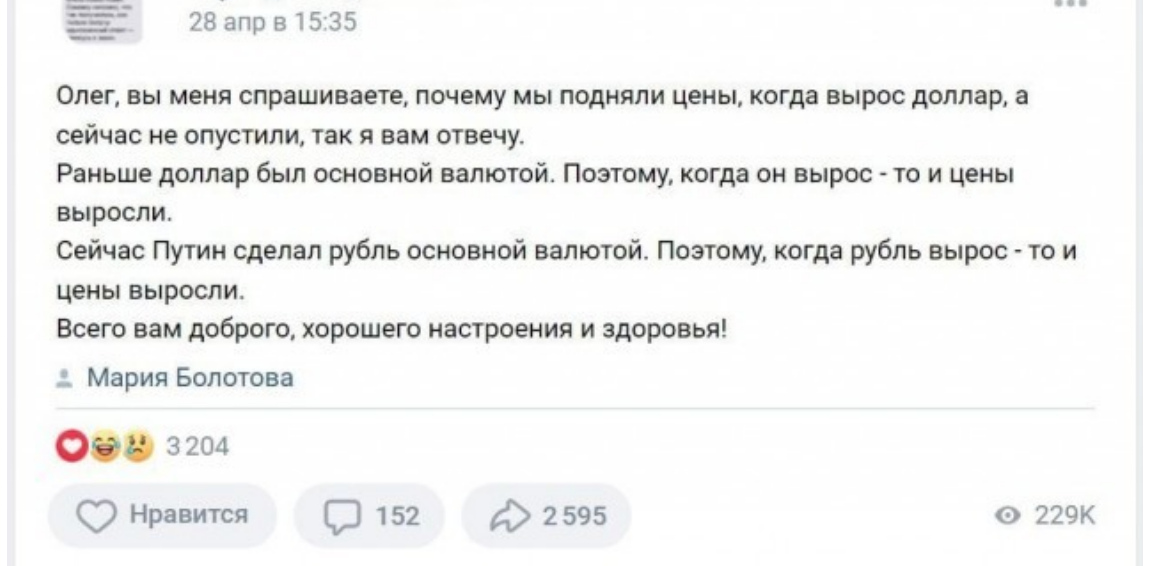Show who reacted via the 3 204 count
Screen dimensions: 1150x566
[197, 446]
